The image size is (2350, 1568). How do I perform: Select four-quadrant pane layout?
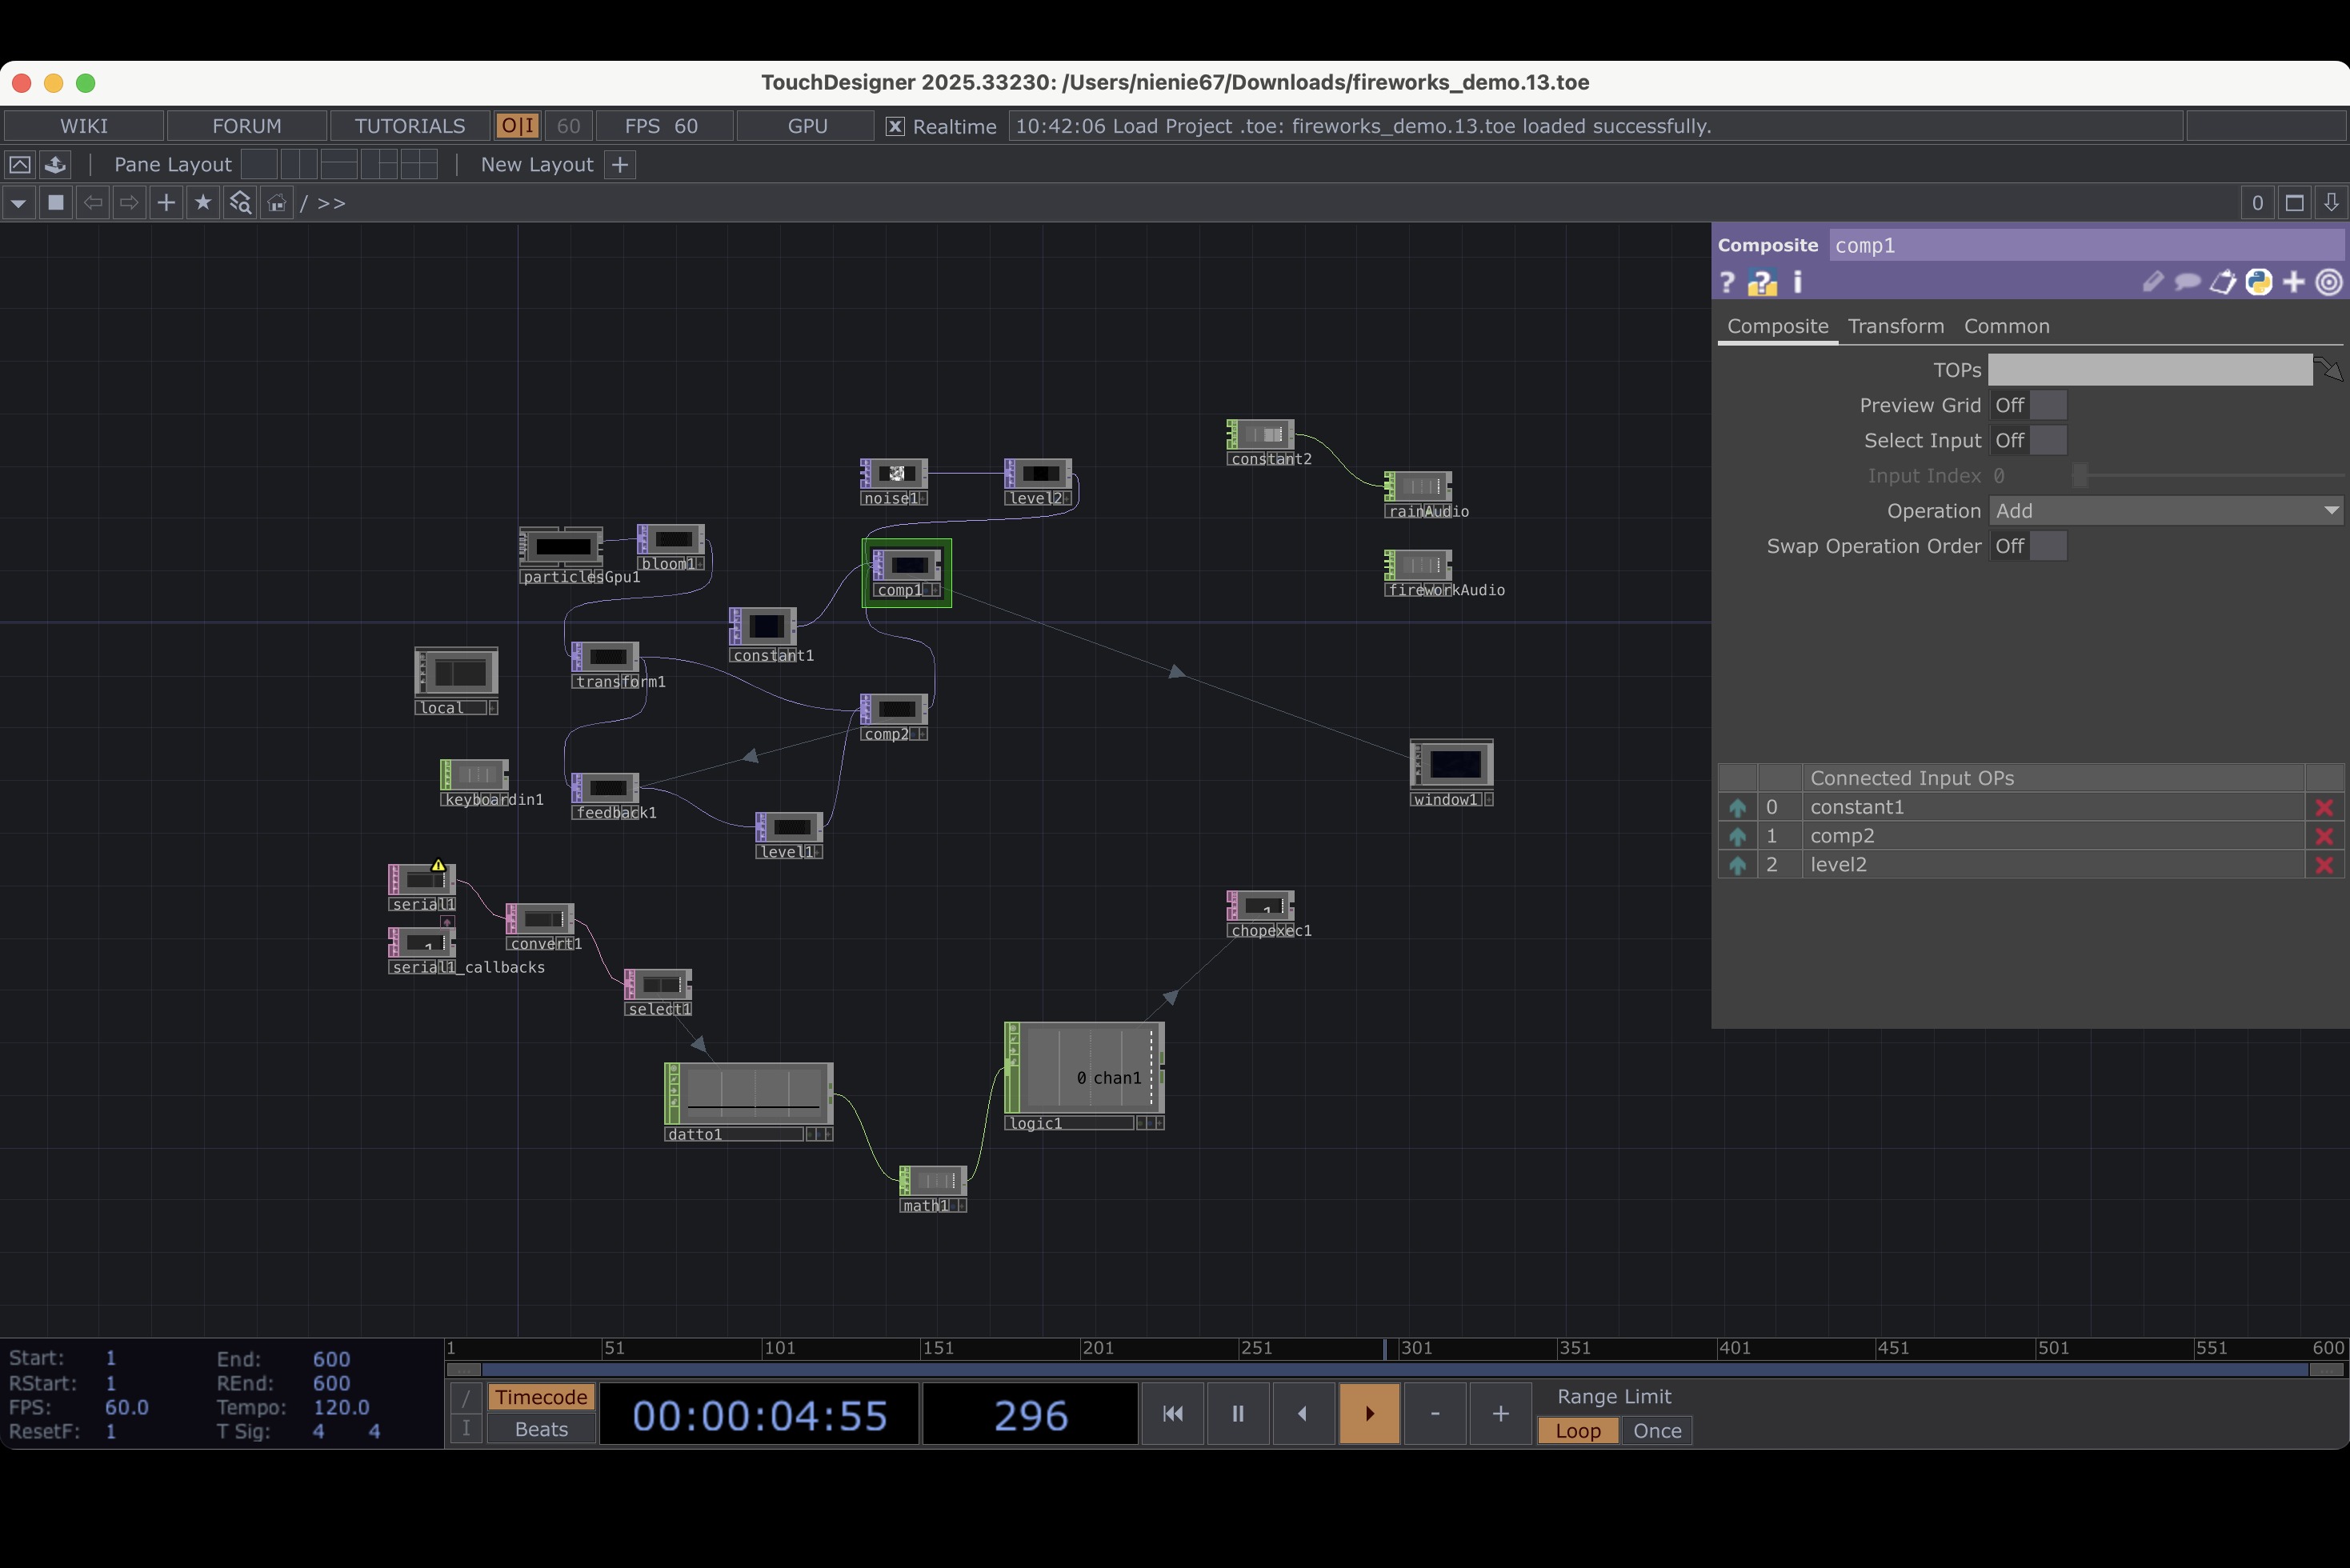419,165
